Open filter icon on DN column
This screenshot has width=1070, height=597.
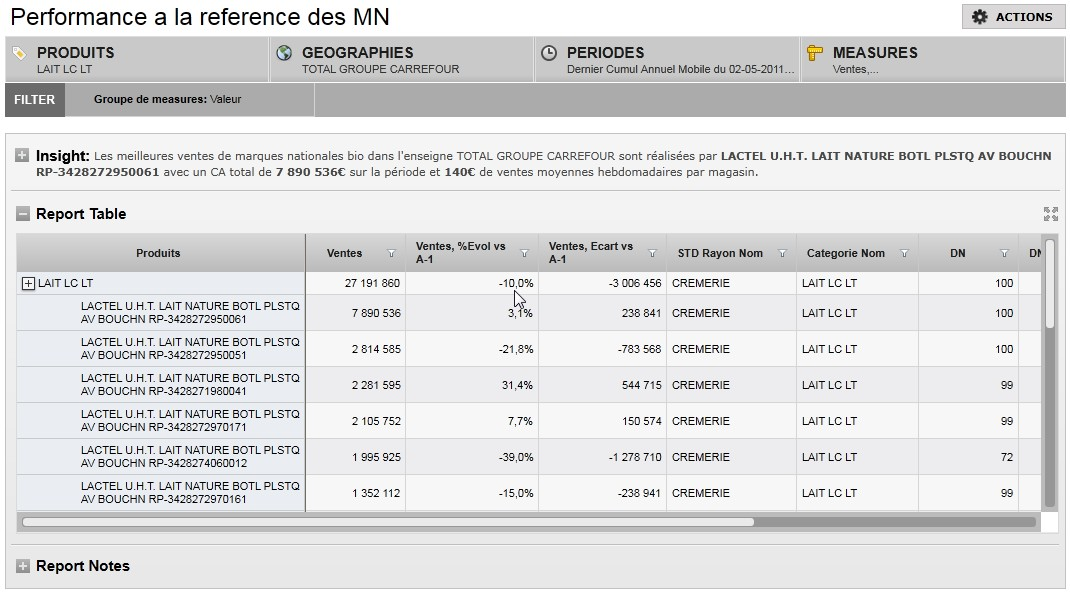1004,254
